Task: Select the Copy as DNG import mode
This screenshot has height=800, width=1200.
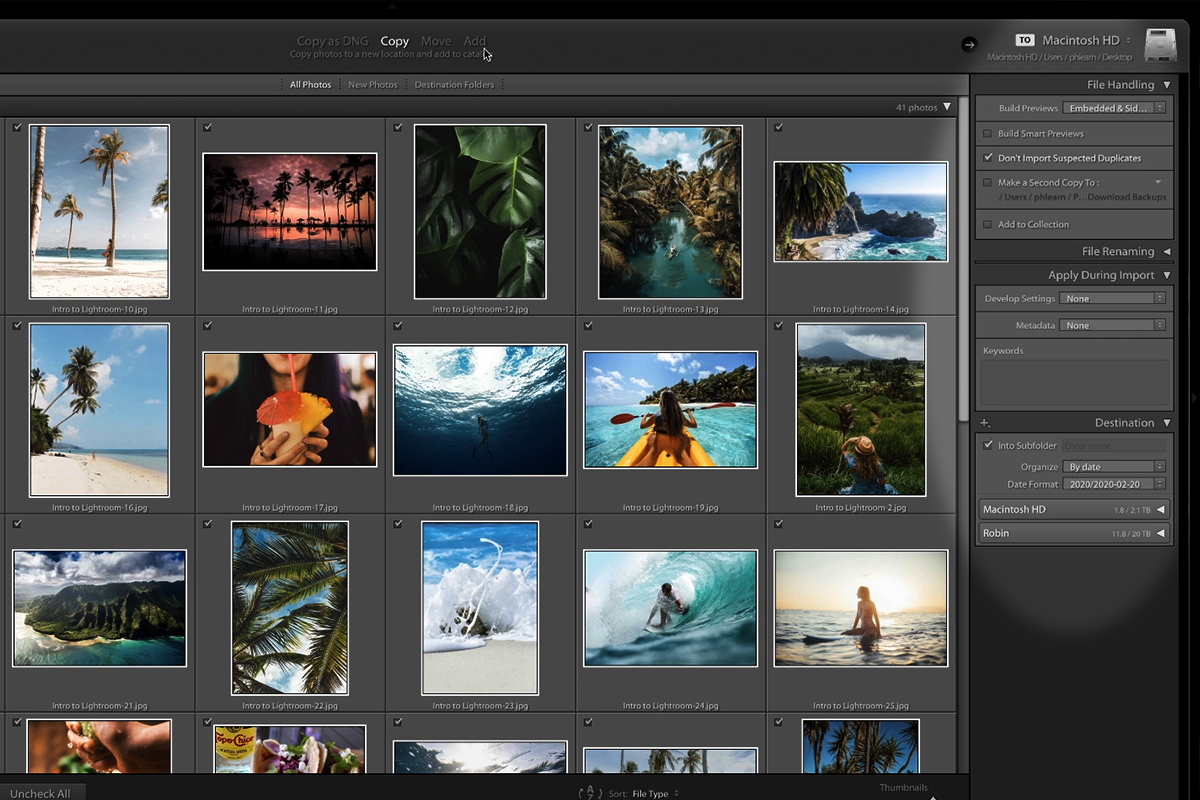Action: coord(332,41)
